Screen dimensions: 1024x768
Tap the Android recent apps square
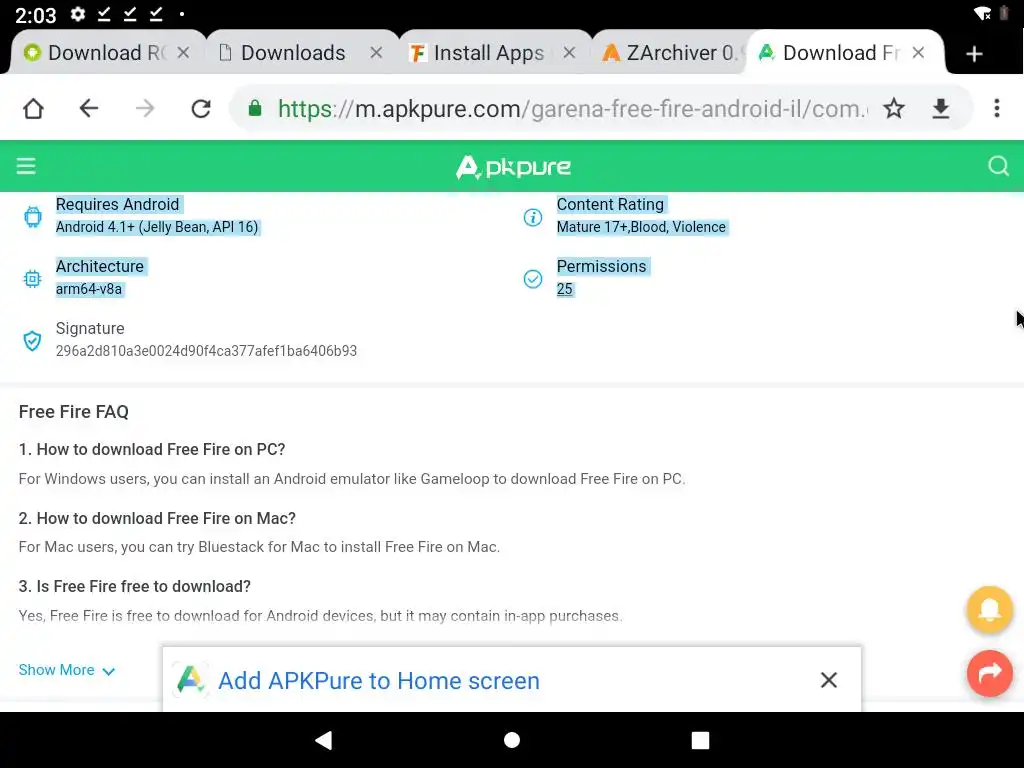700,740
